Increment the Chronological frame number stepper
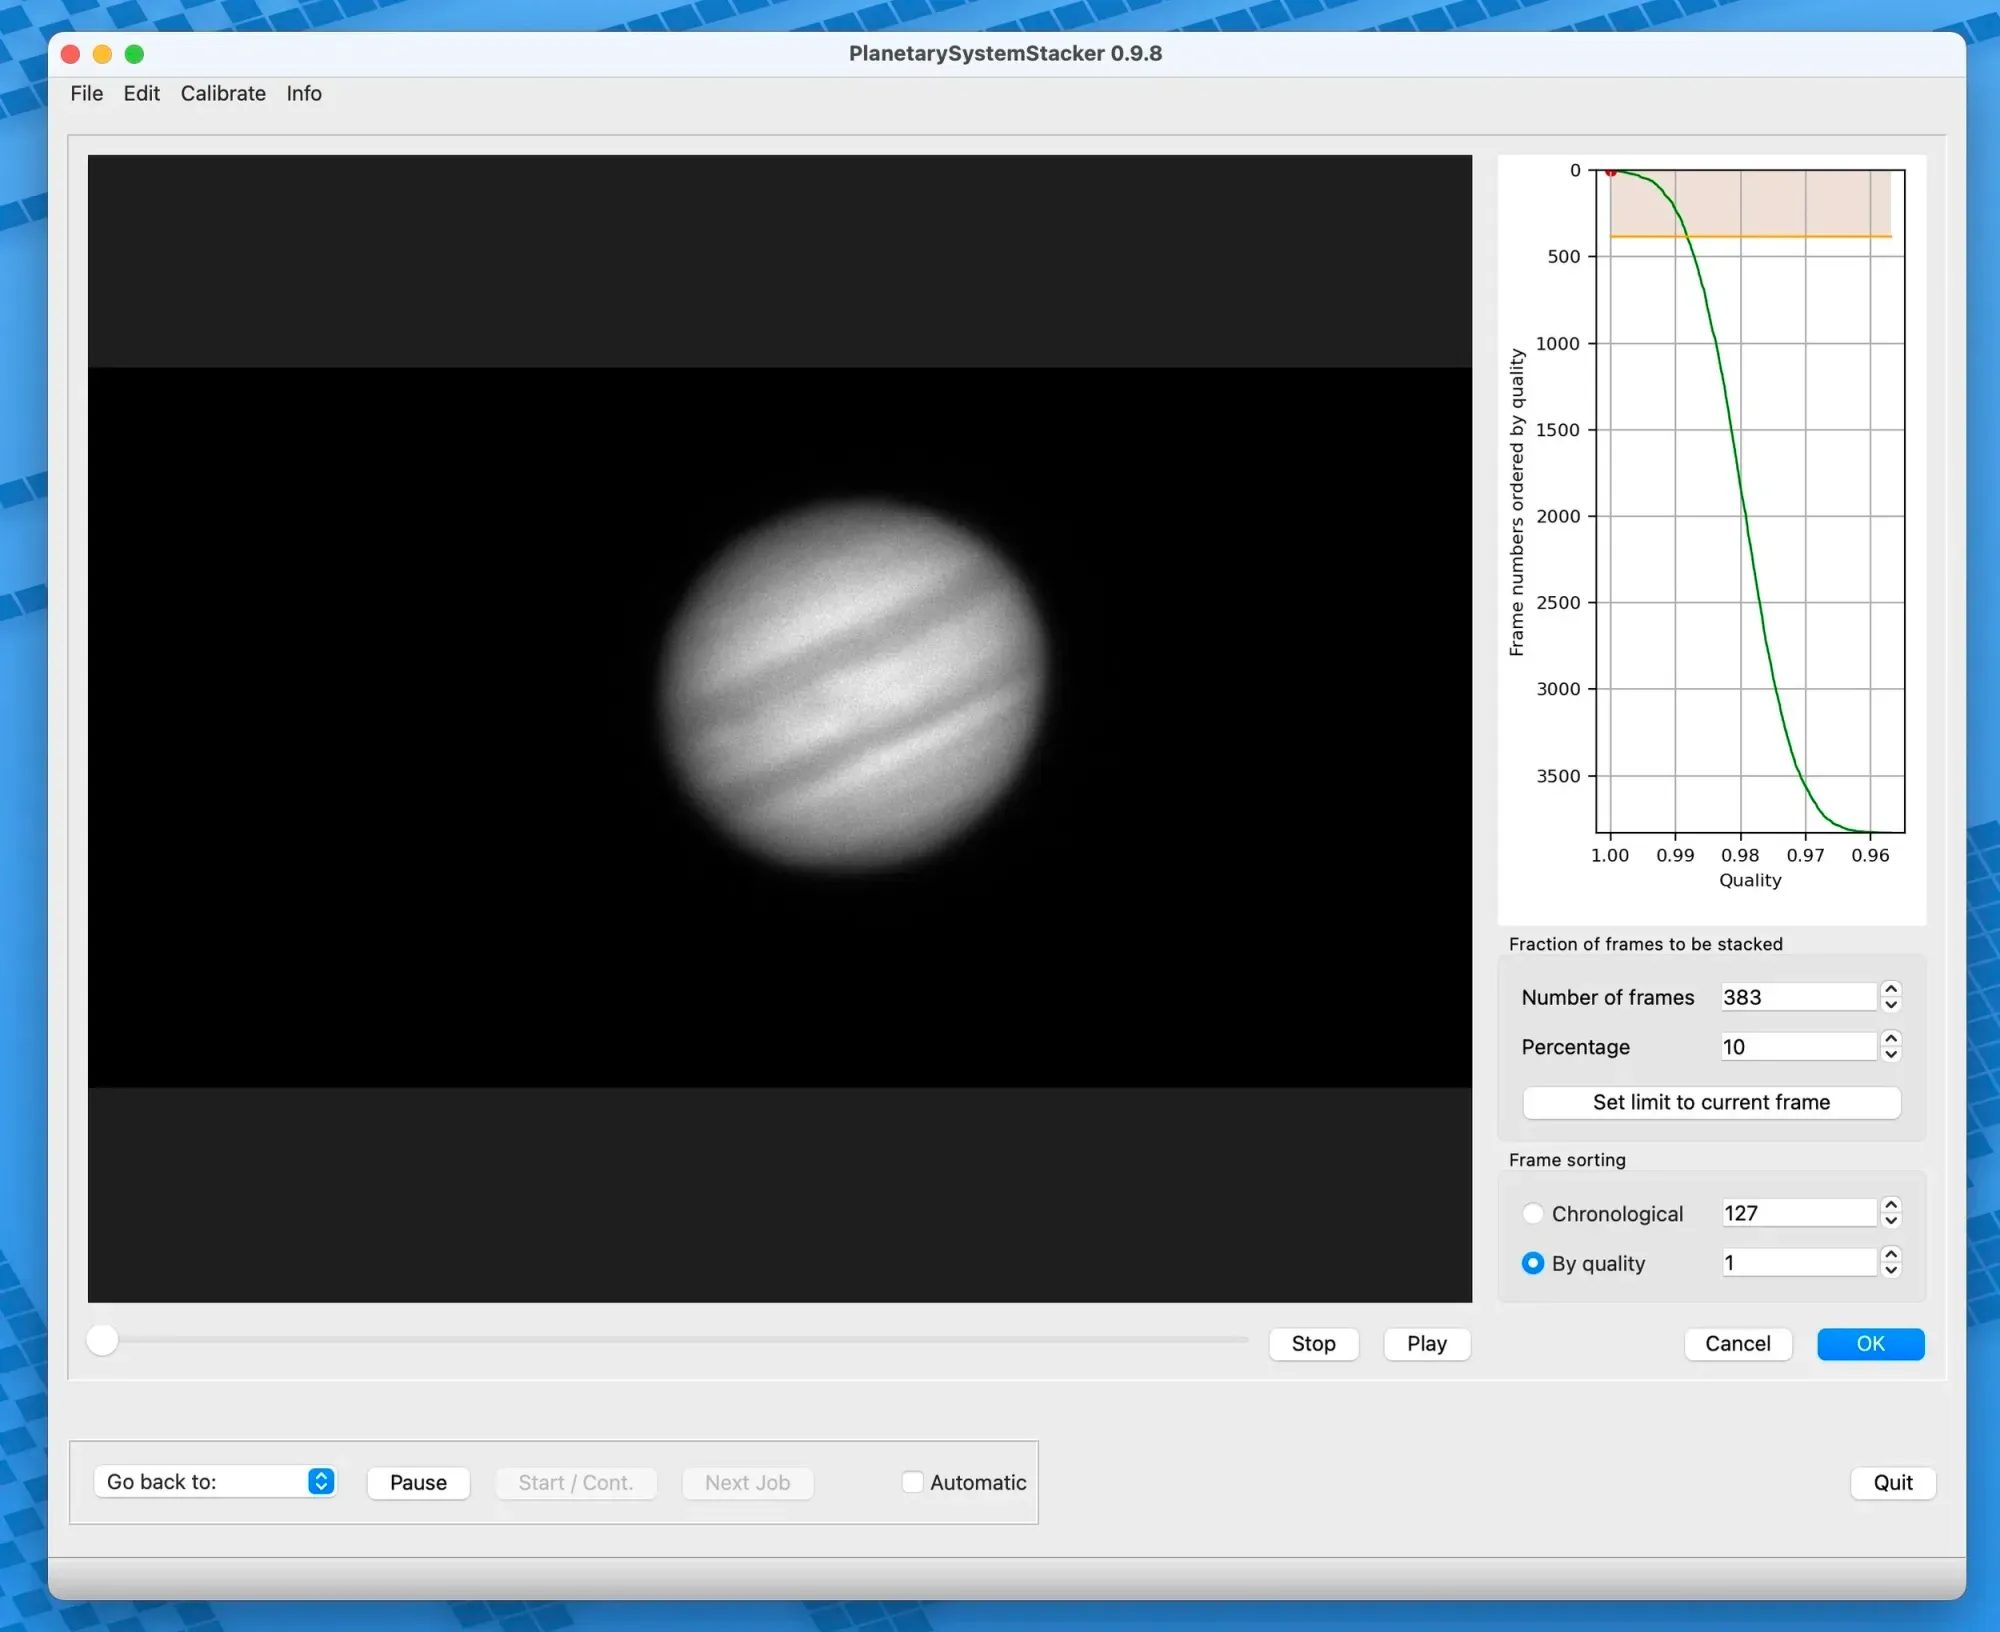 [1891, 1206]
